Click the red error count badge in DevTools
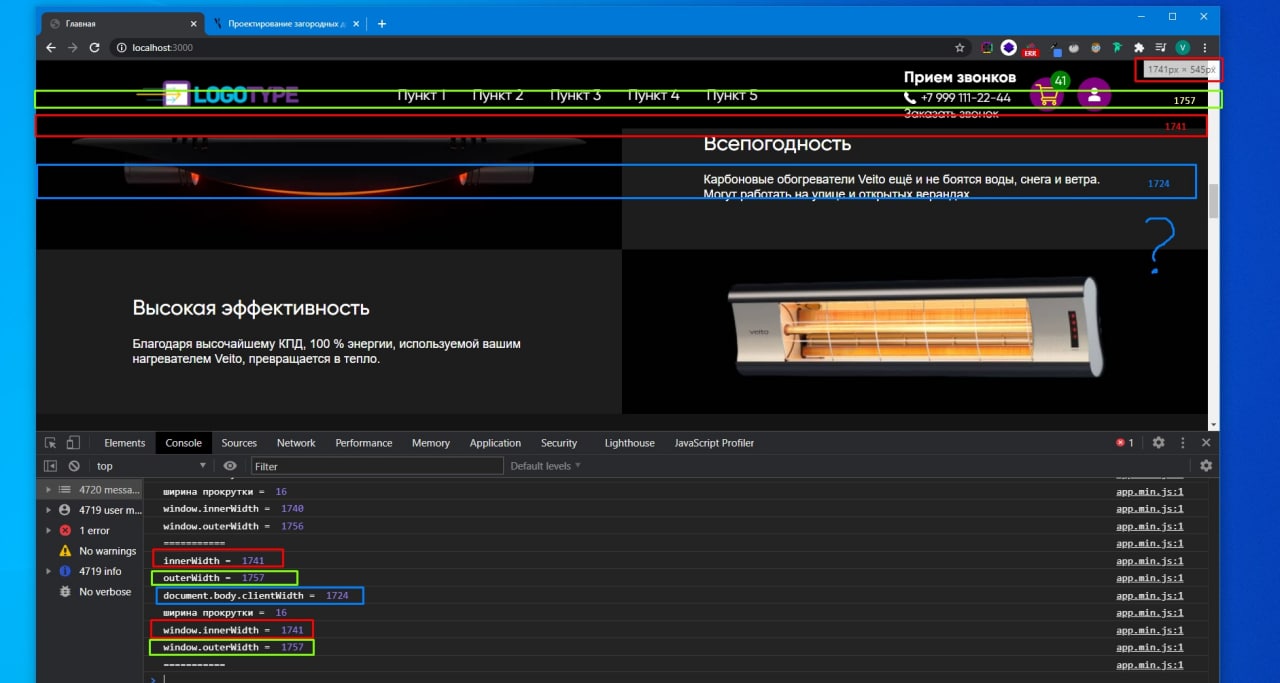 pyautogui.click(x=1125, y=443)
